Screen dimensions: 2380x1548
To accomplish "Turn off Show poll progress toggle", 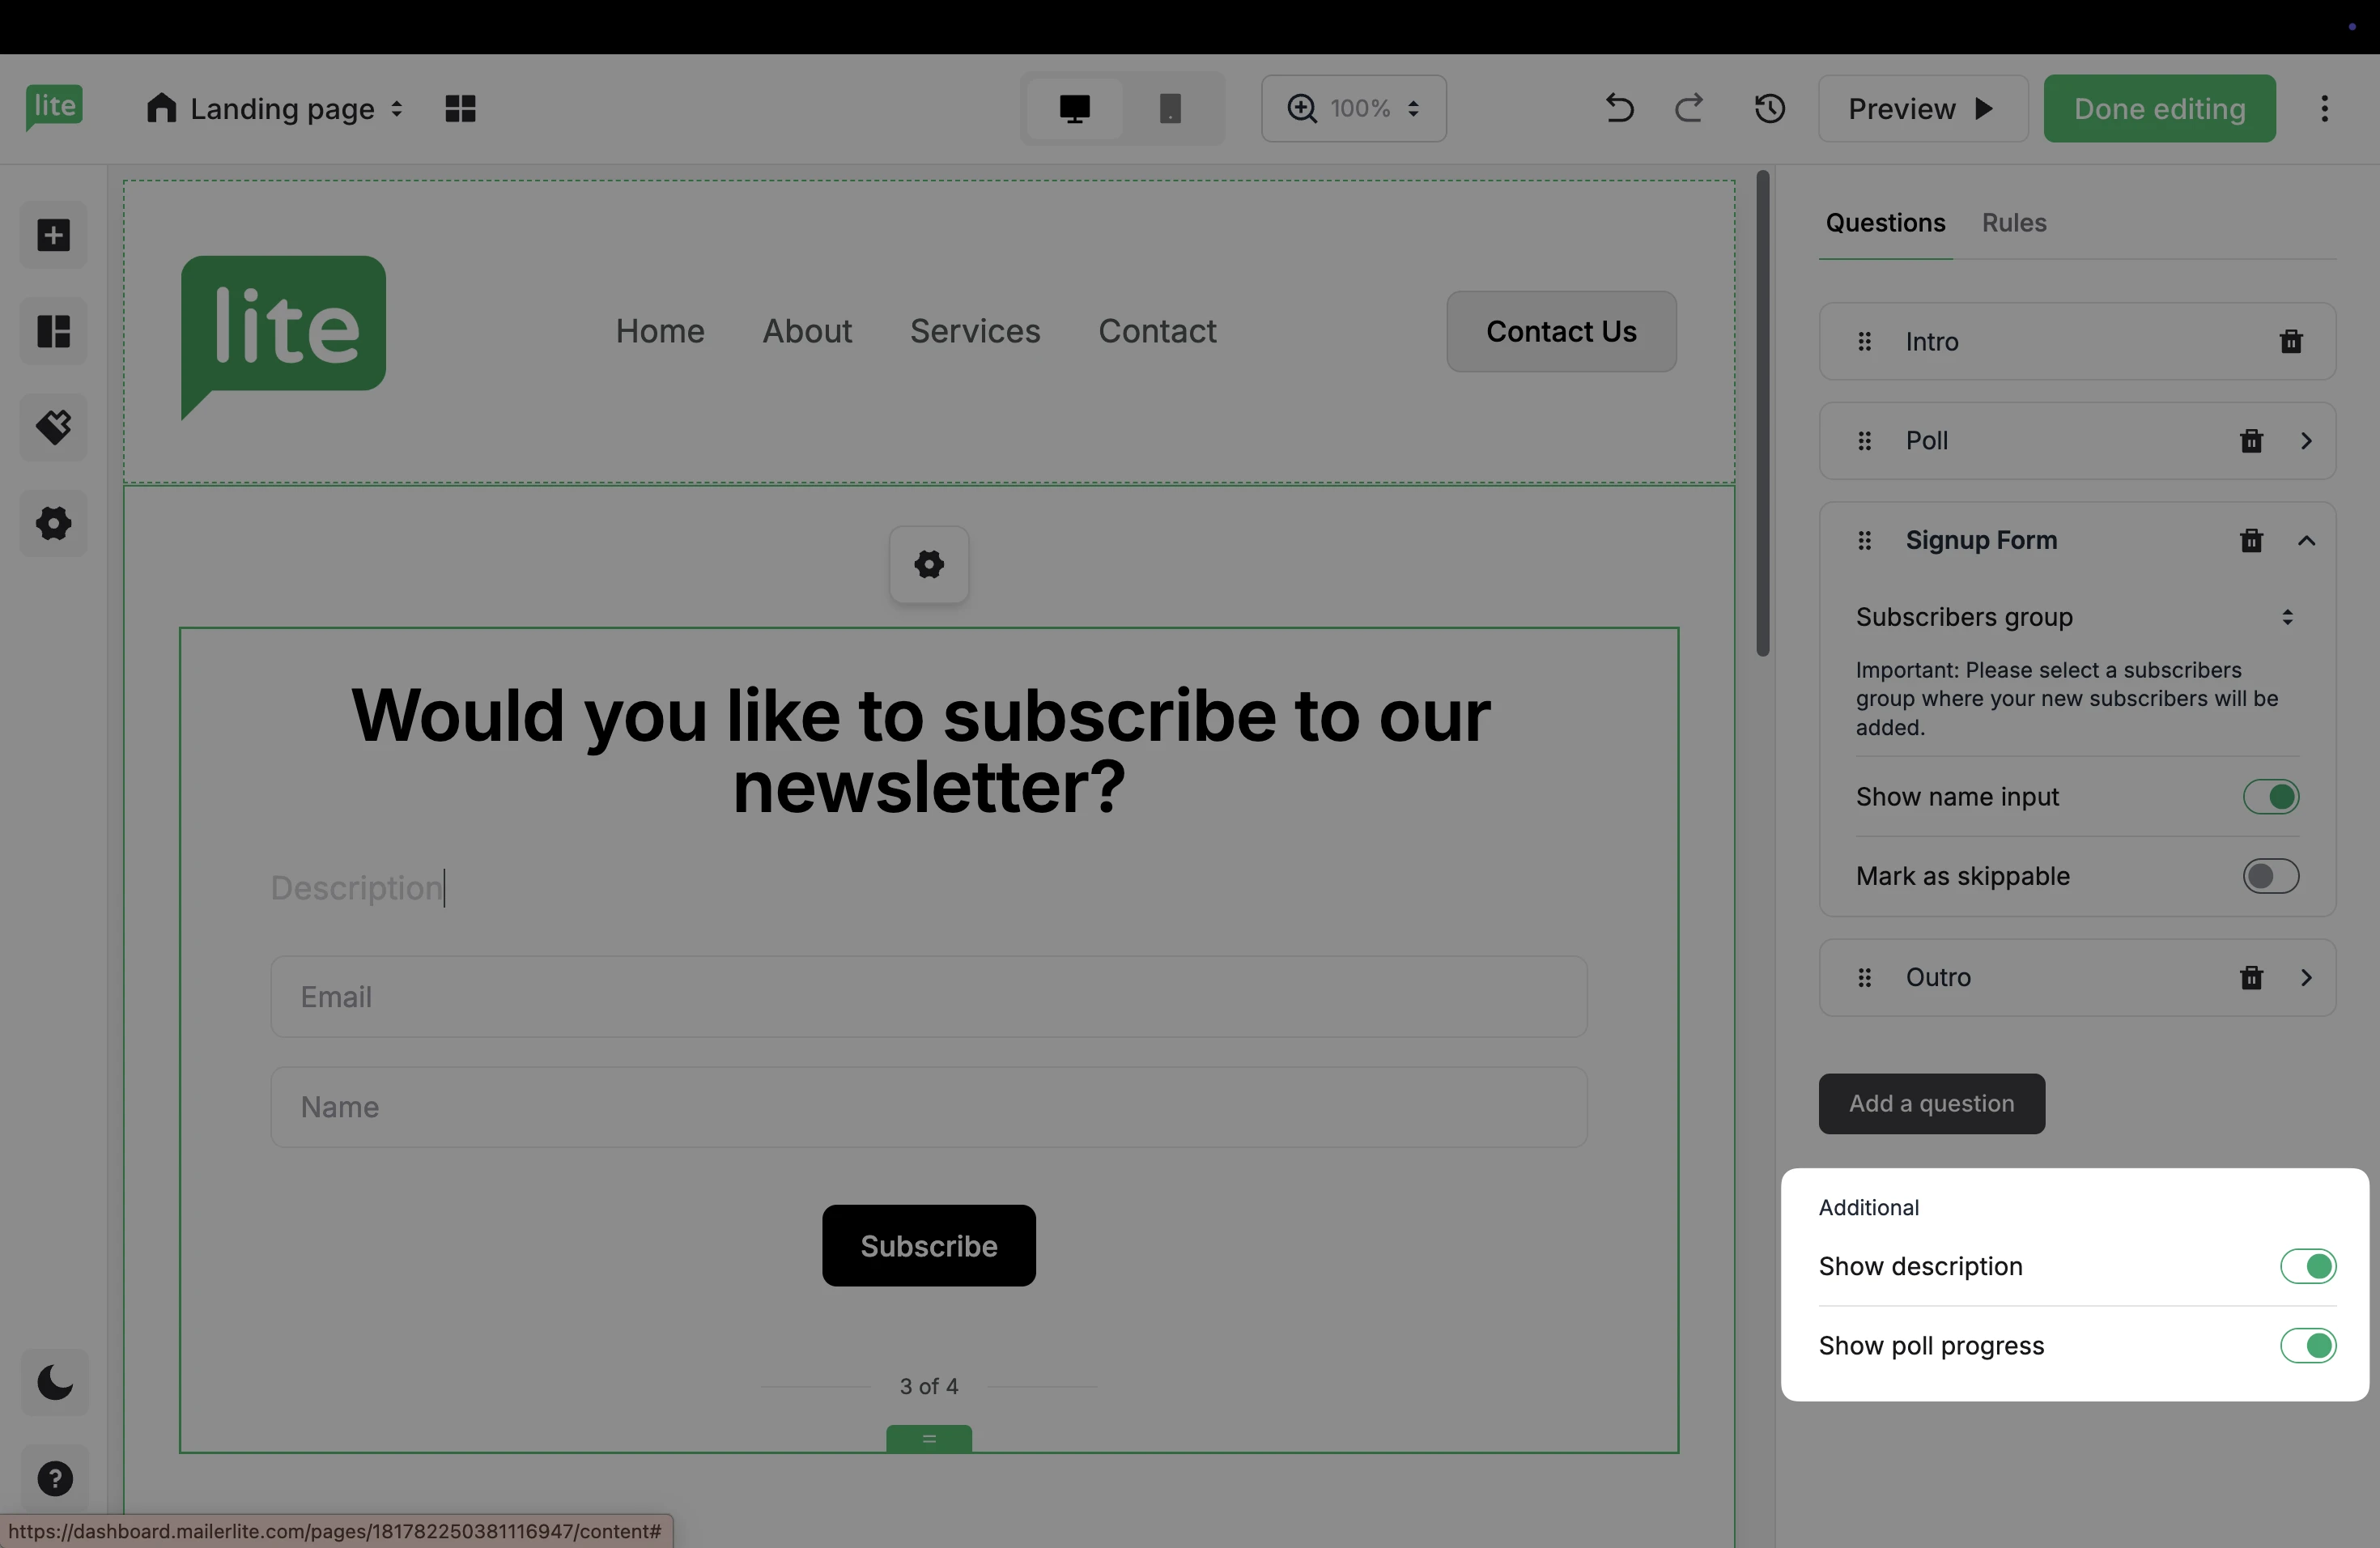I will 2307,1346.
